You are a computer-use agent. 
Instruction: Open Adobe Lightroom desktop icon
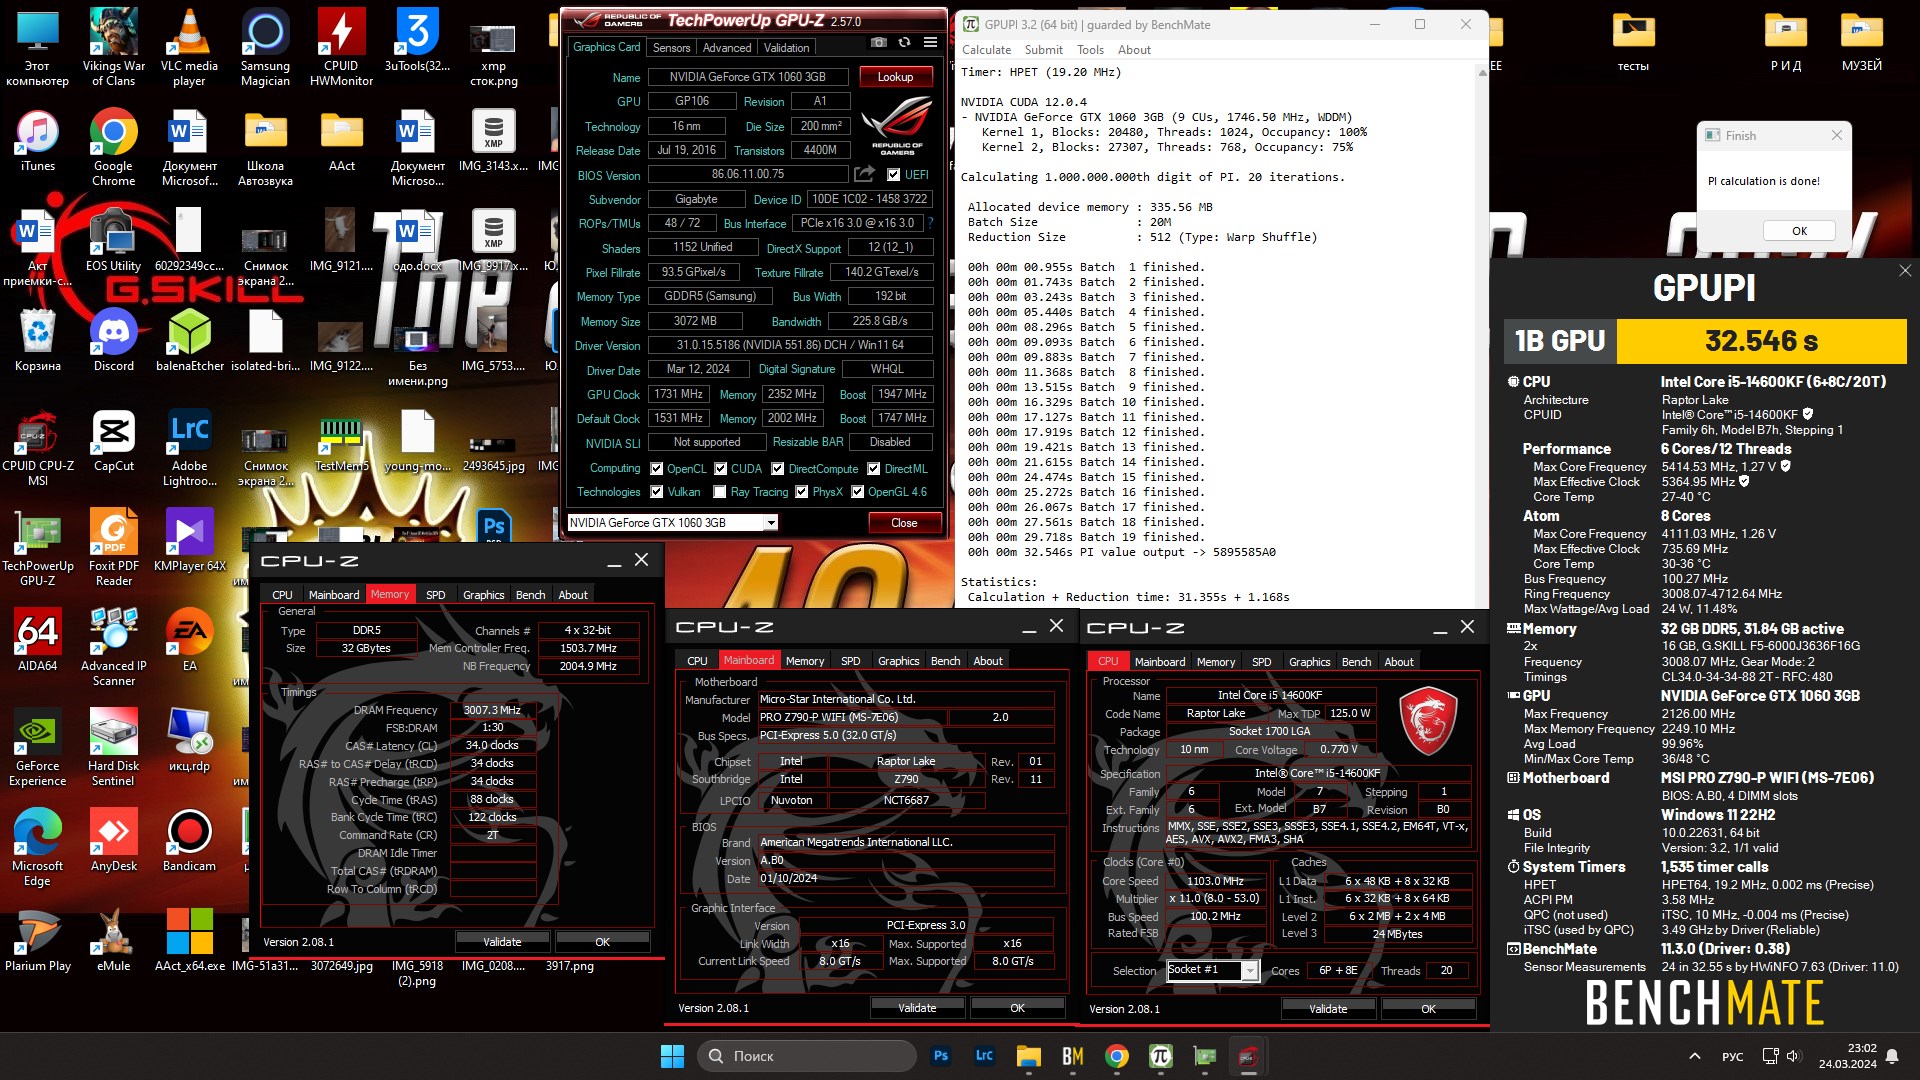click(x=190, y=447)
